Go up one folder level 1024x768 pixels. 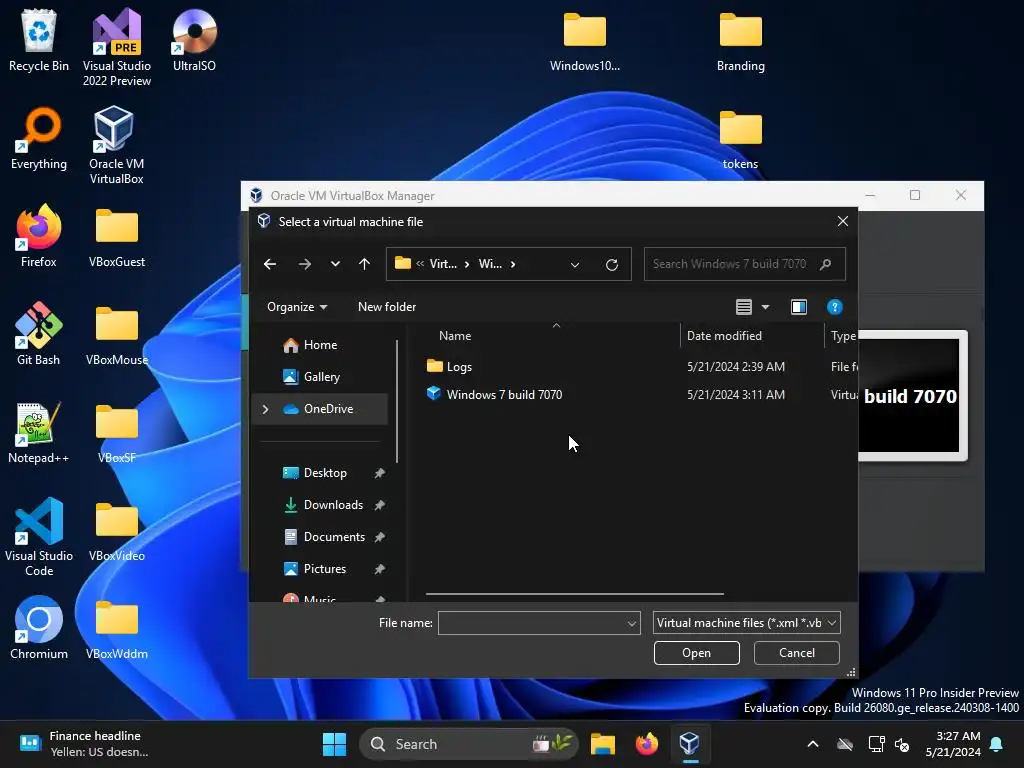coord(364,264)
